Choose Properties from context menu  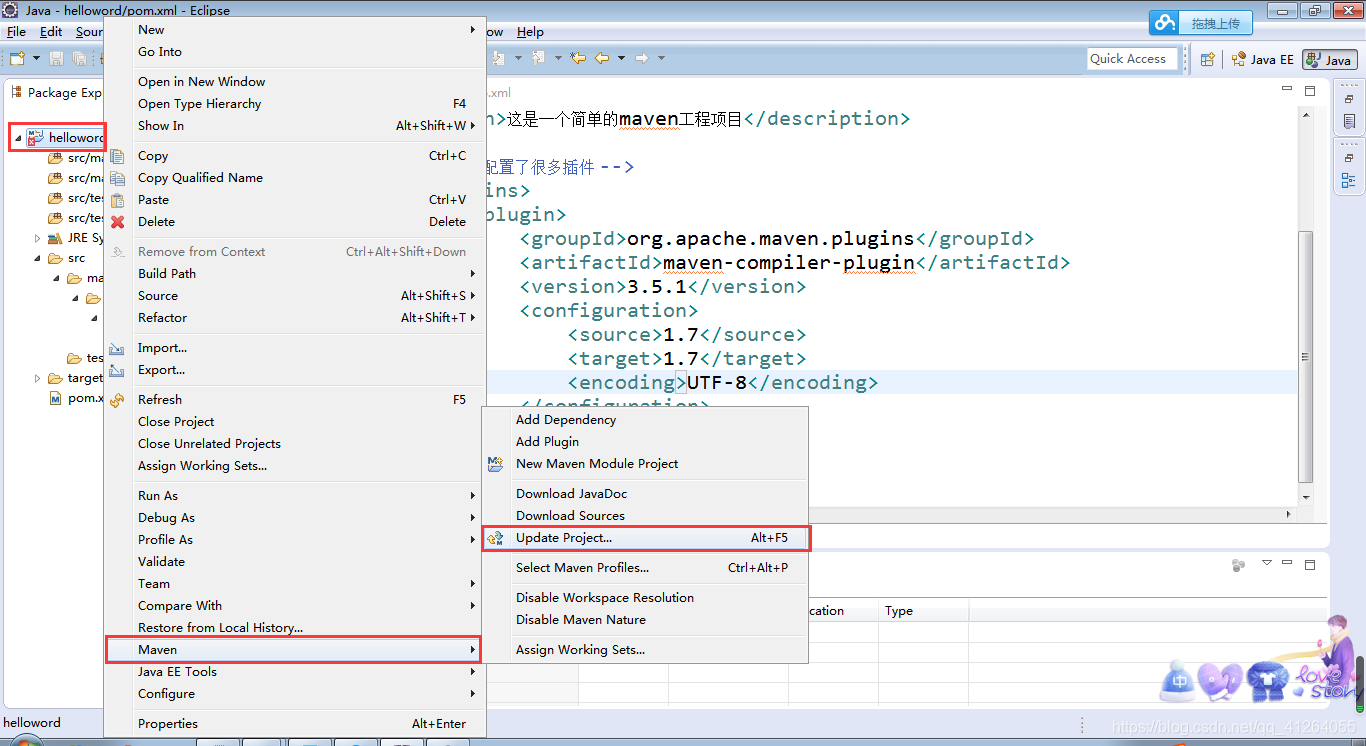click(x=295, y=724)
